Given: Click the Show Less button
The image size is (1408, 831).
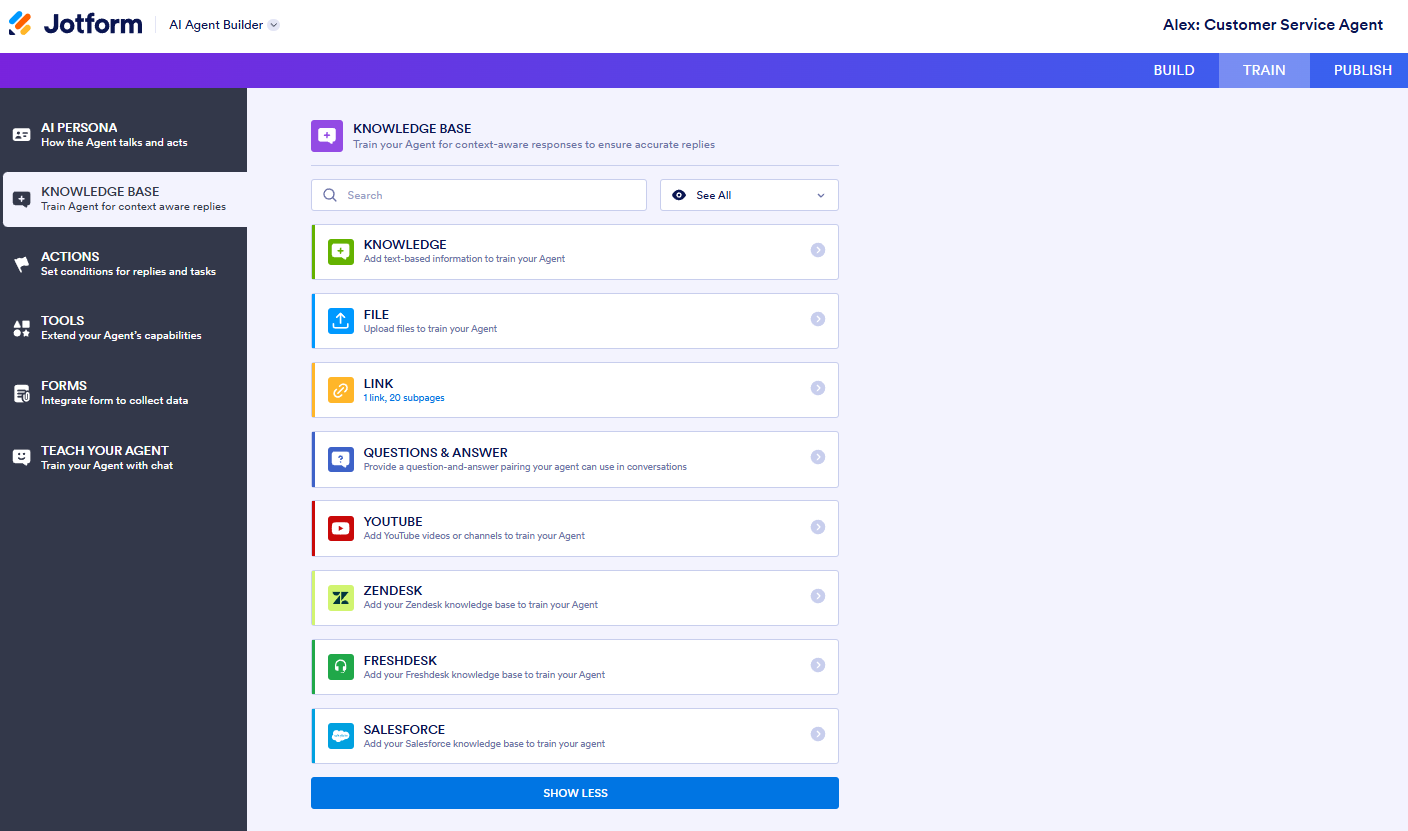Looking at the screenshot, I should (x=575, y=793).
